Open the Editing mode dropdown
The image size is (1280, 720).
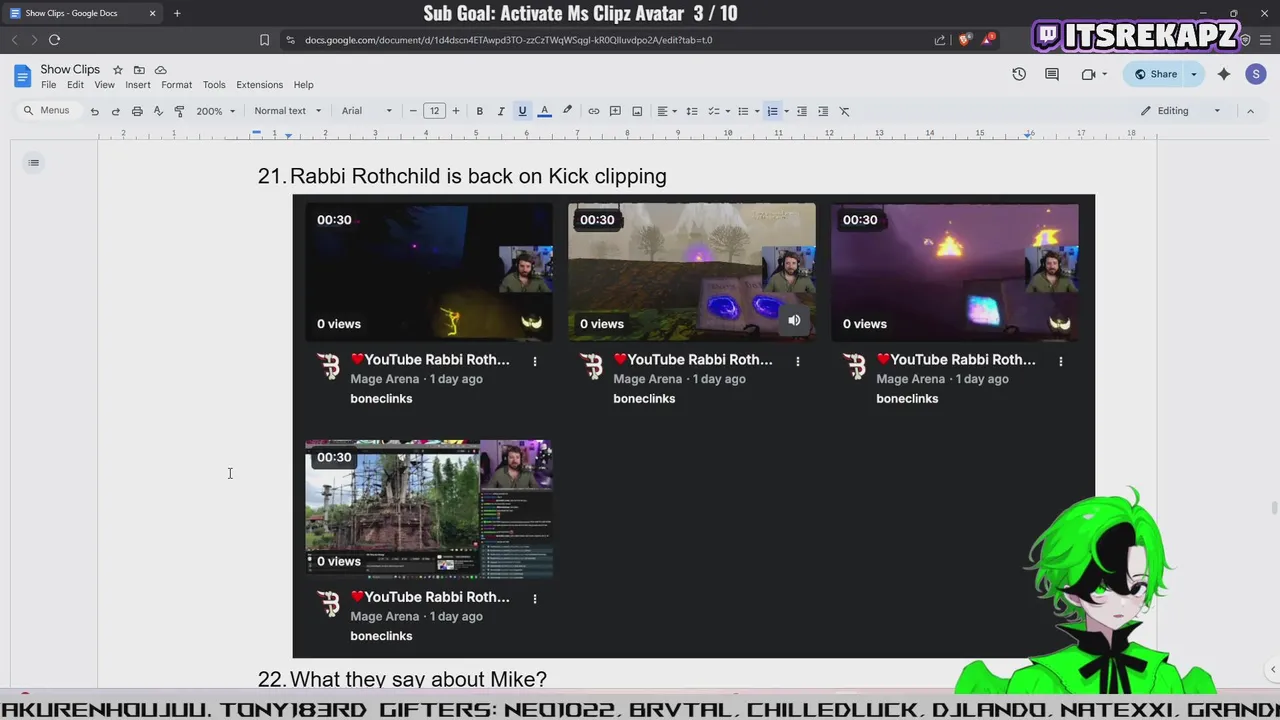tap(1182, 111)
